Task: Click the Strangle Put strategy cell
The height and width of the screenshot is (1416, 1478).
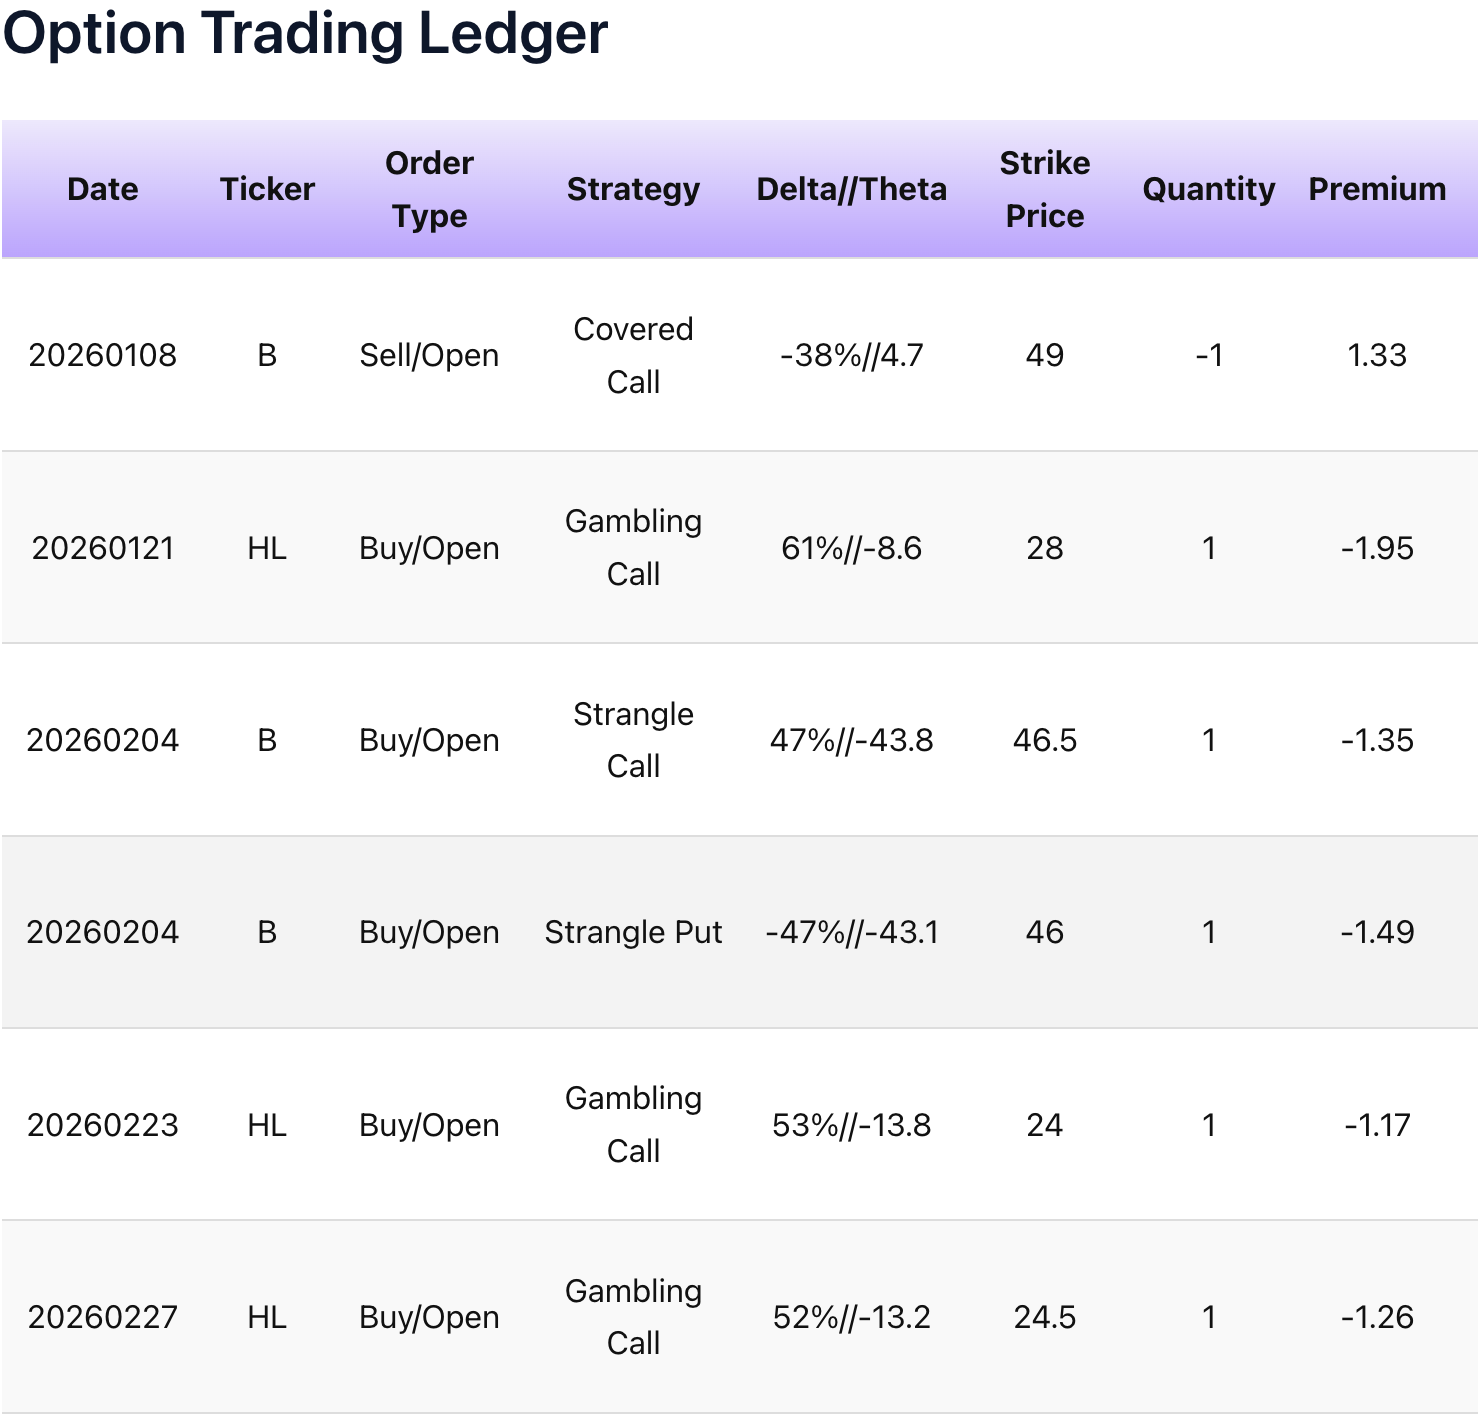Action: click(633, 932)
